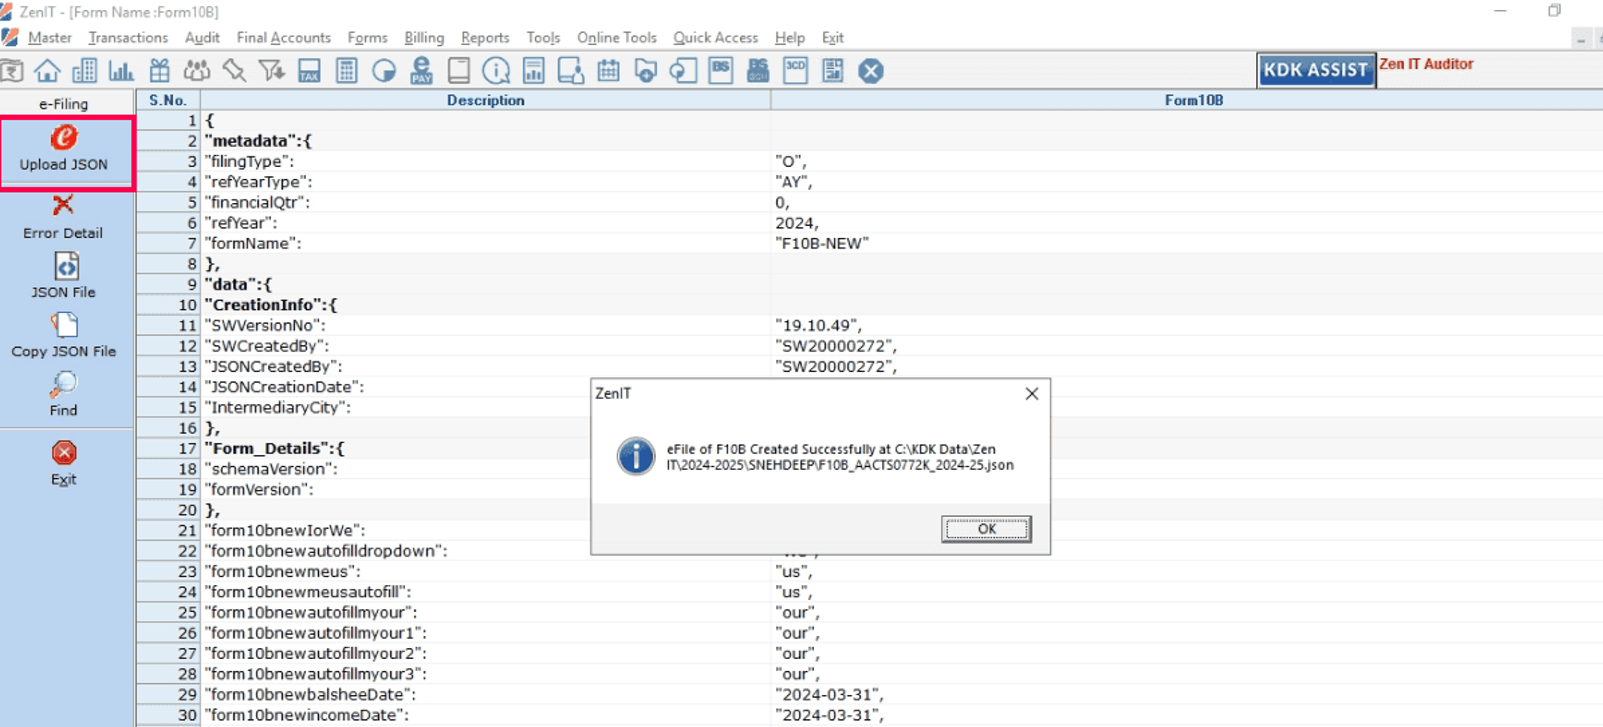
Task: Open the Tools menu
Action: tap(543, 38)
